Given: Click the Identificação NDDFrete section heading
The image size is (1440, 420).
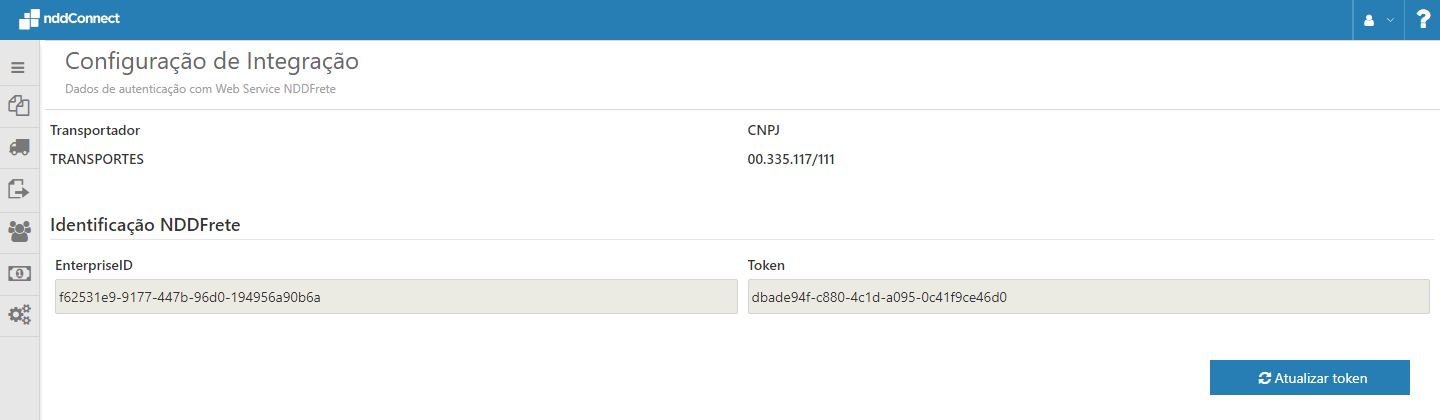Looking at the screenshot, I should [145, 224].
